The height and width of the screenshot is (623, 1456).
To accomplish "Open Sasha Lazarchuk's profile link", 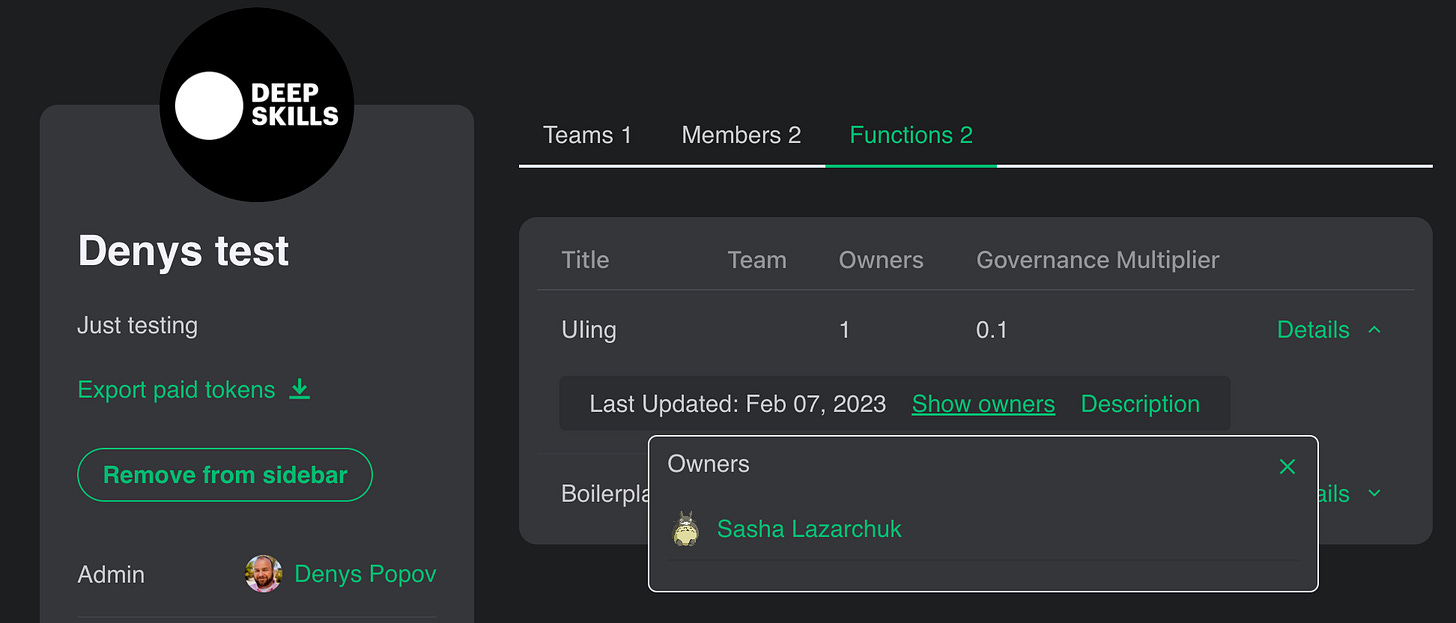I will (809, 529).
